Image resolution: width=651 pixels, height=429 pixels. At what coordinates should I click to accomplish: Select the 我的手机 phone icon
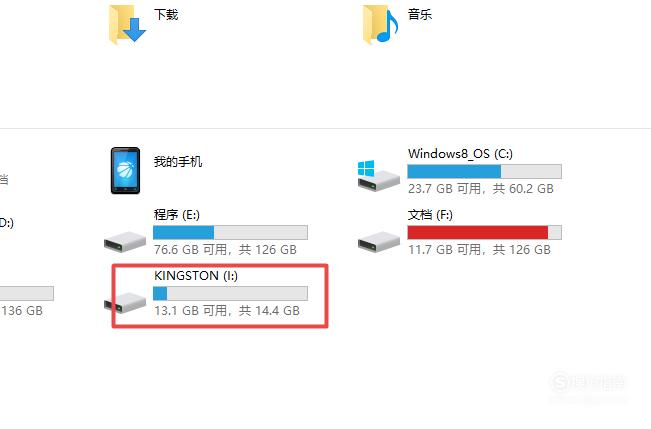coord(125,170)
